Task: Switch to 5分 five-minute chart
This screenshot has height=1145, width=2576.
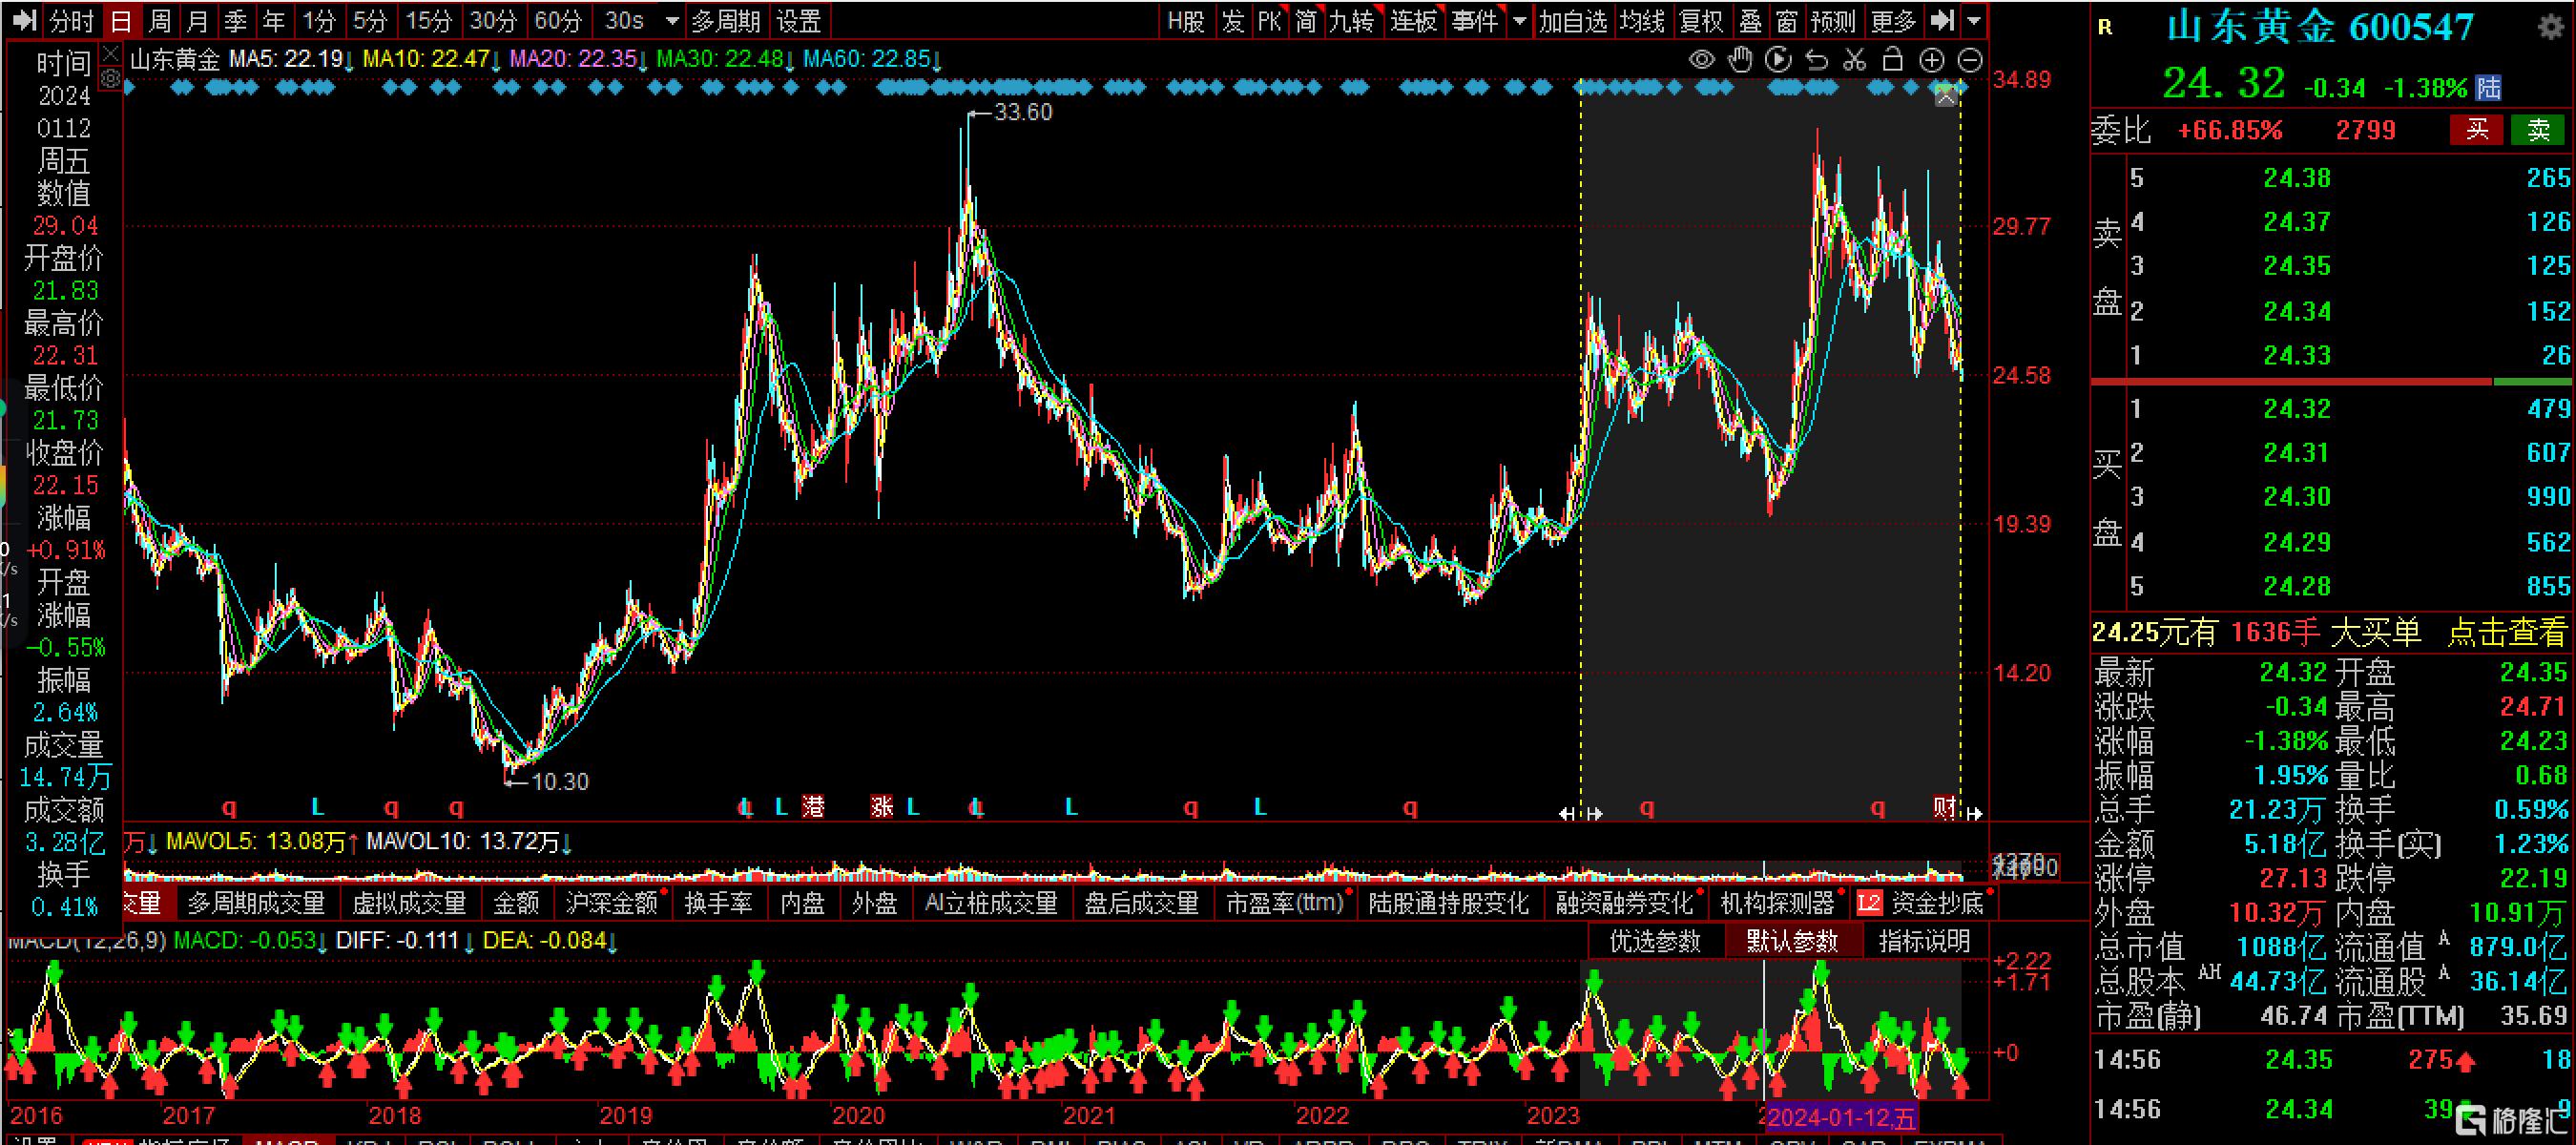Action: [x=370, y=20]
